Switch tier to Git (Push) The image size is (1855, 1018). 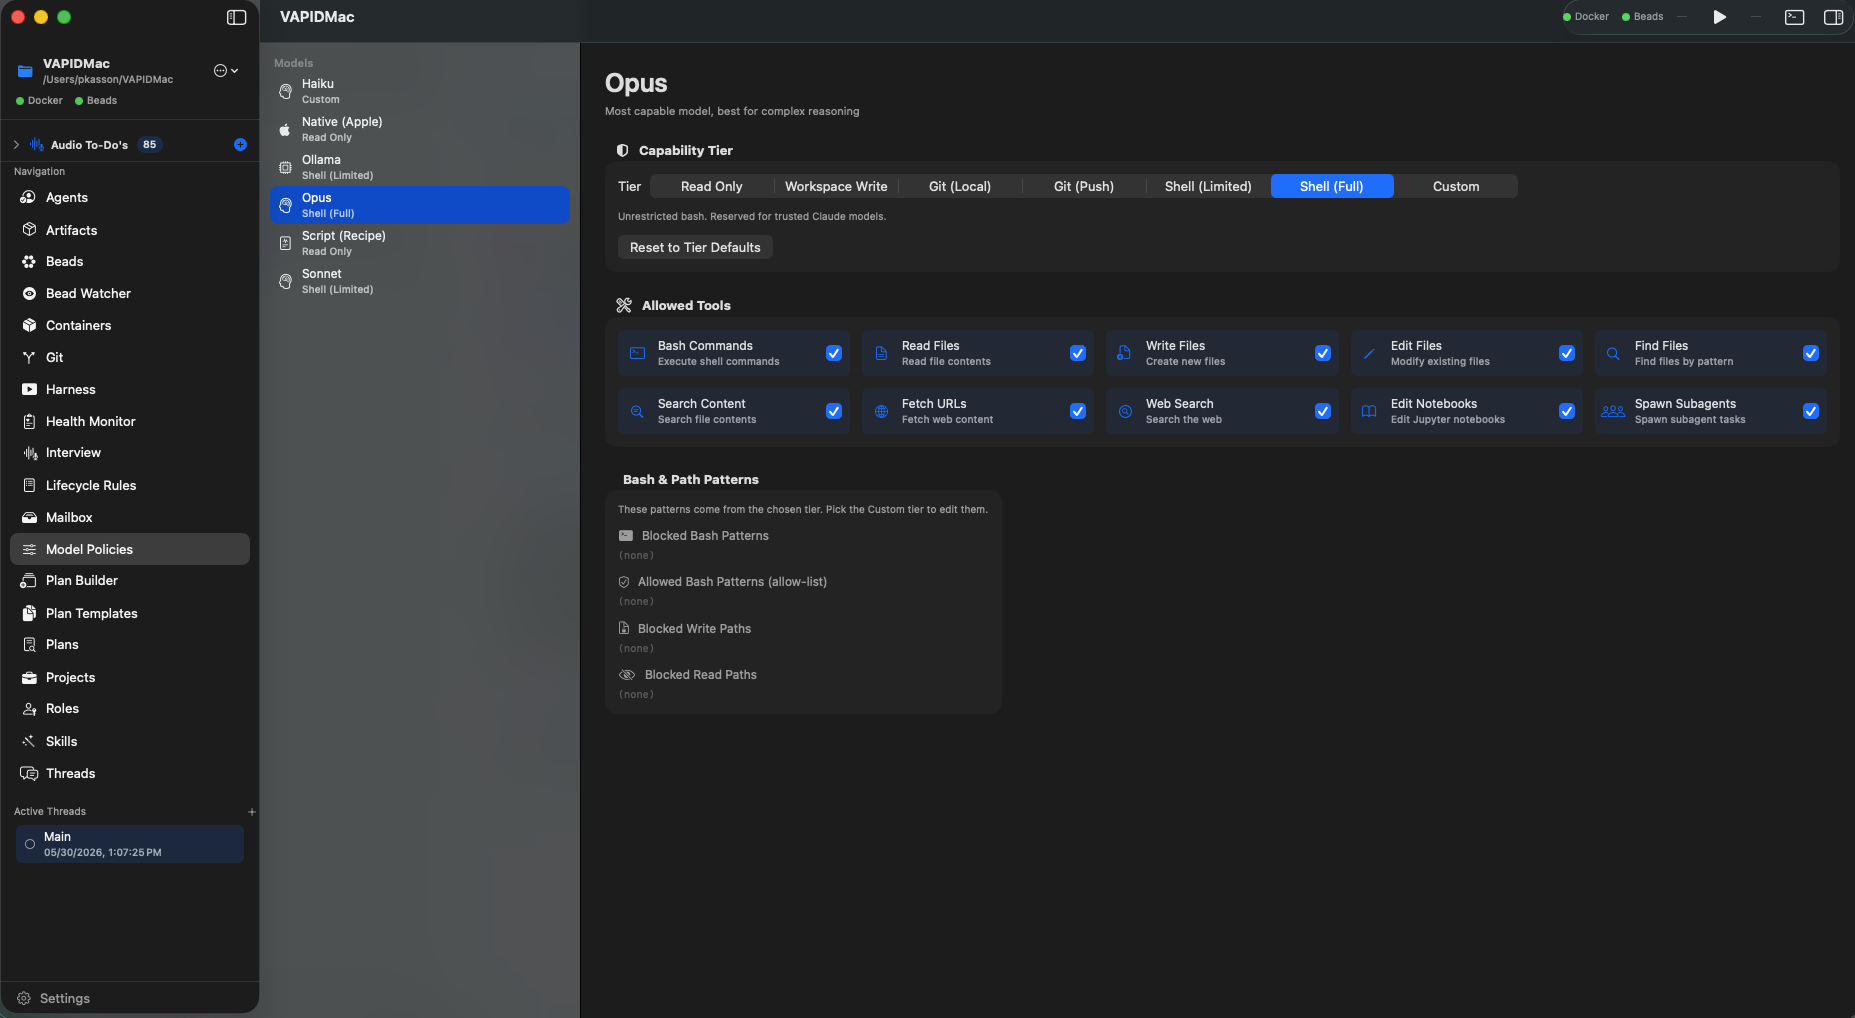(x=1084, y=186)
